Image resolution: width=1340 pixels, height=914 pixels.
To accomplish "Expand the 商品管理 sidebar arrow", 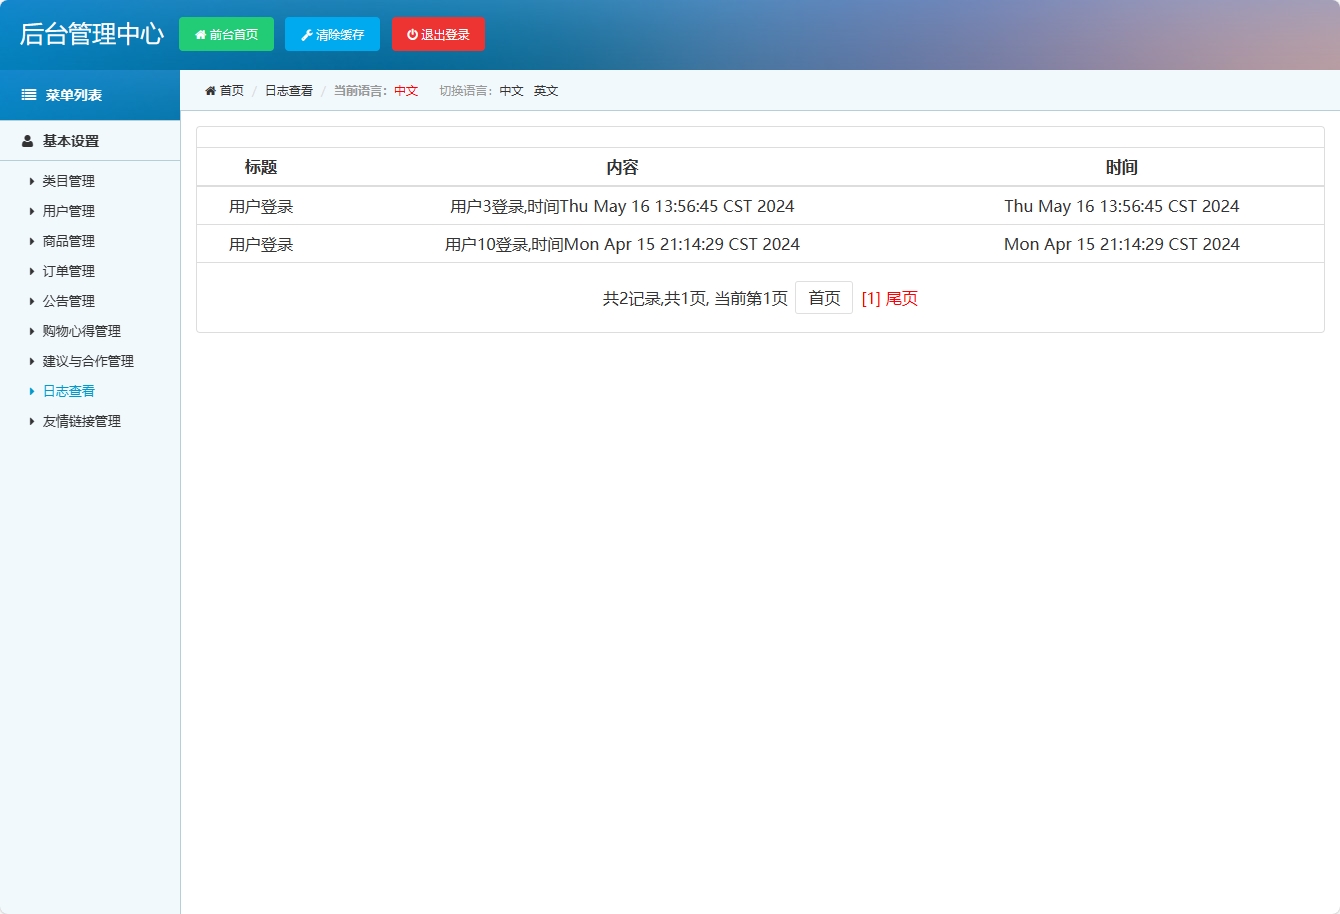I will point(32,241).
